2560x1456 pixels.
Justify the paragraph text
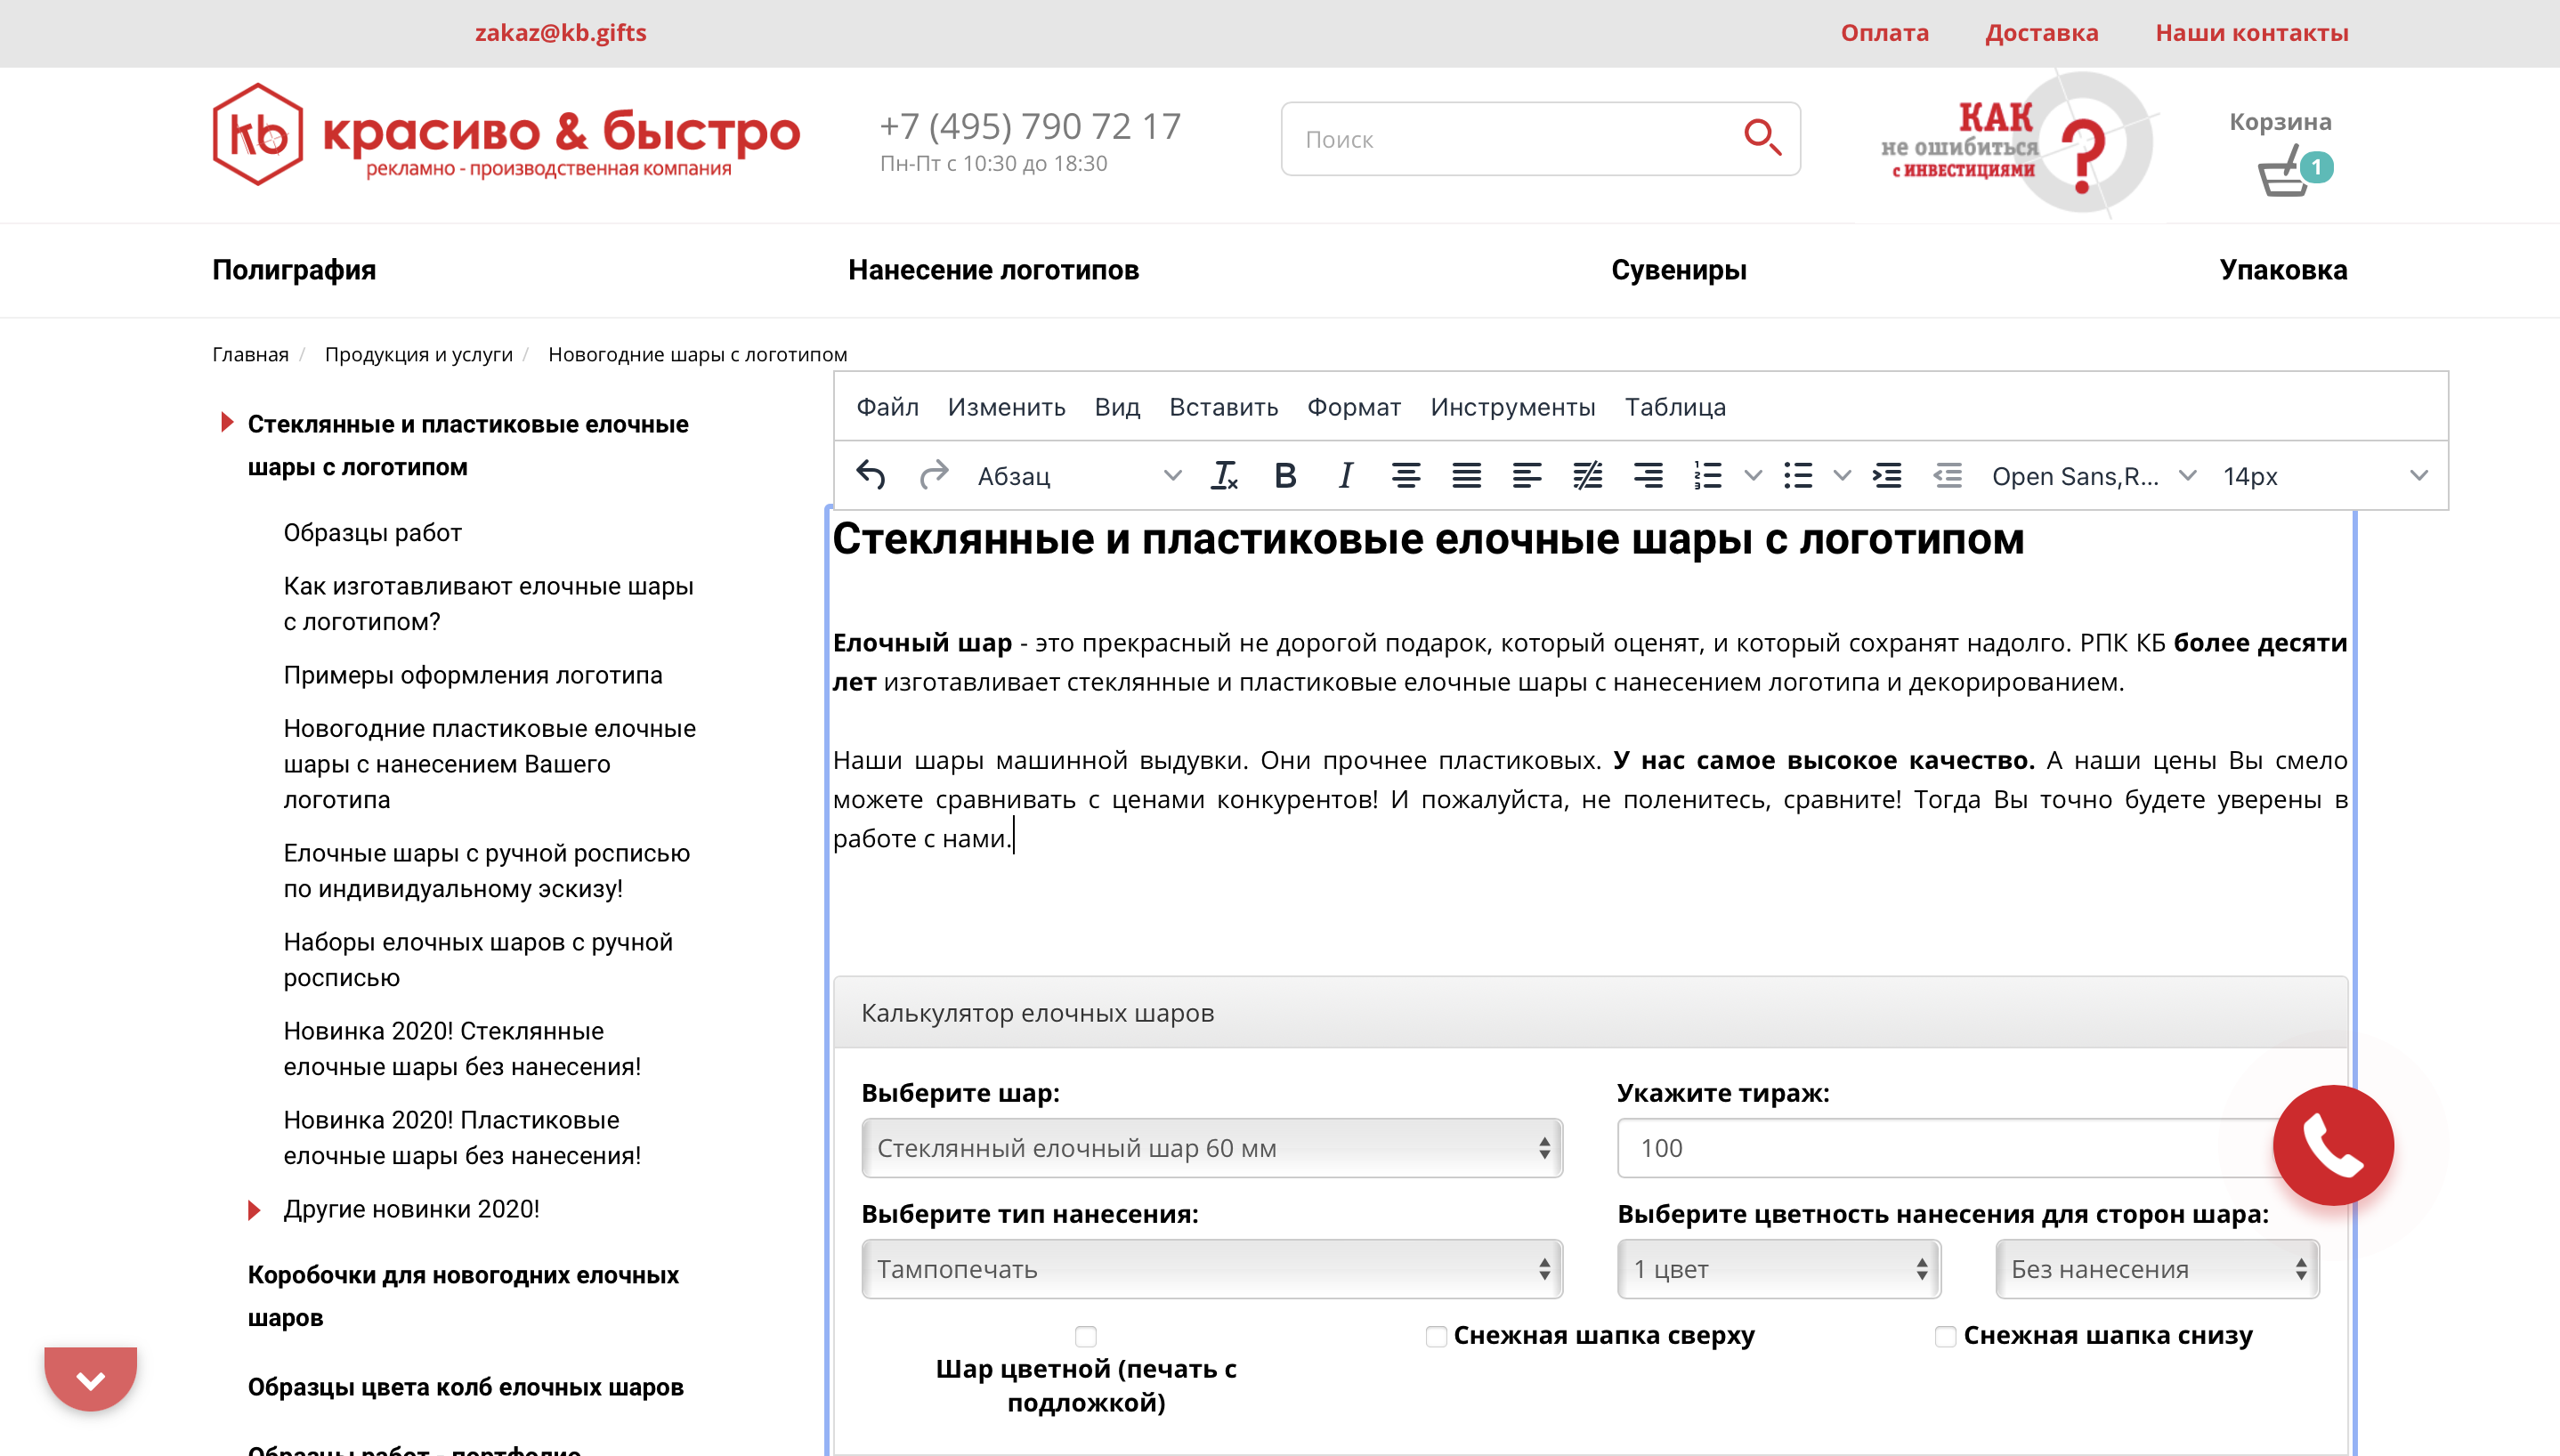pos(1467,476)
